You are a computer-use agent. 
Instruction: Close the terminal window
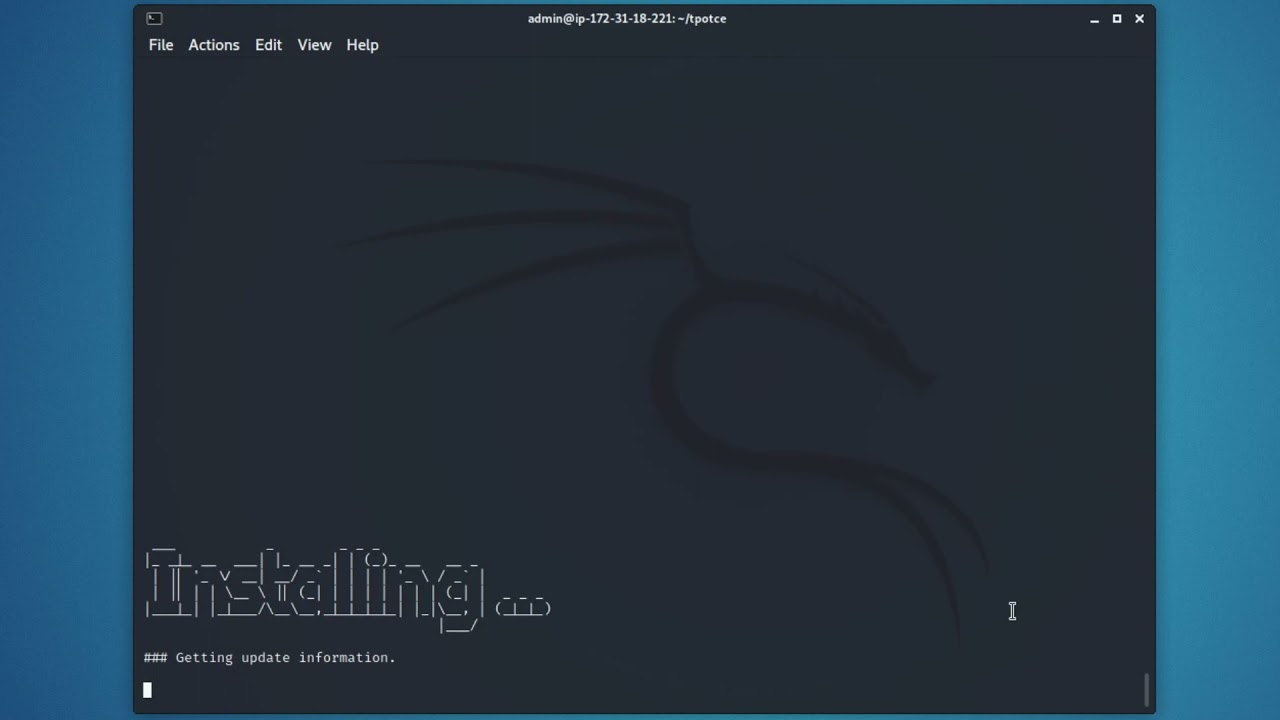pyautogui.click(x=1139, y=18)
